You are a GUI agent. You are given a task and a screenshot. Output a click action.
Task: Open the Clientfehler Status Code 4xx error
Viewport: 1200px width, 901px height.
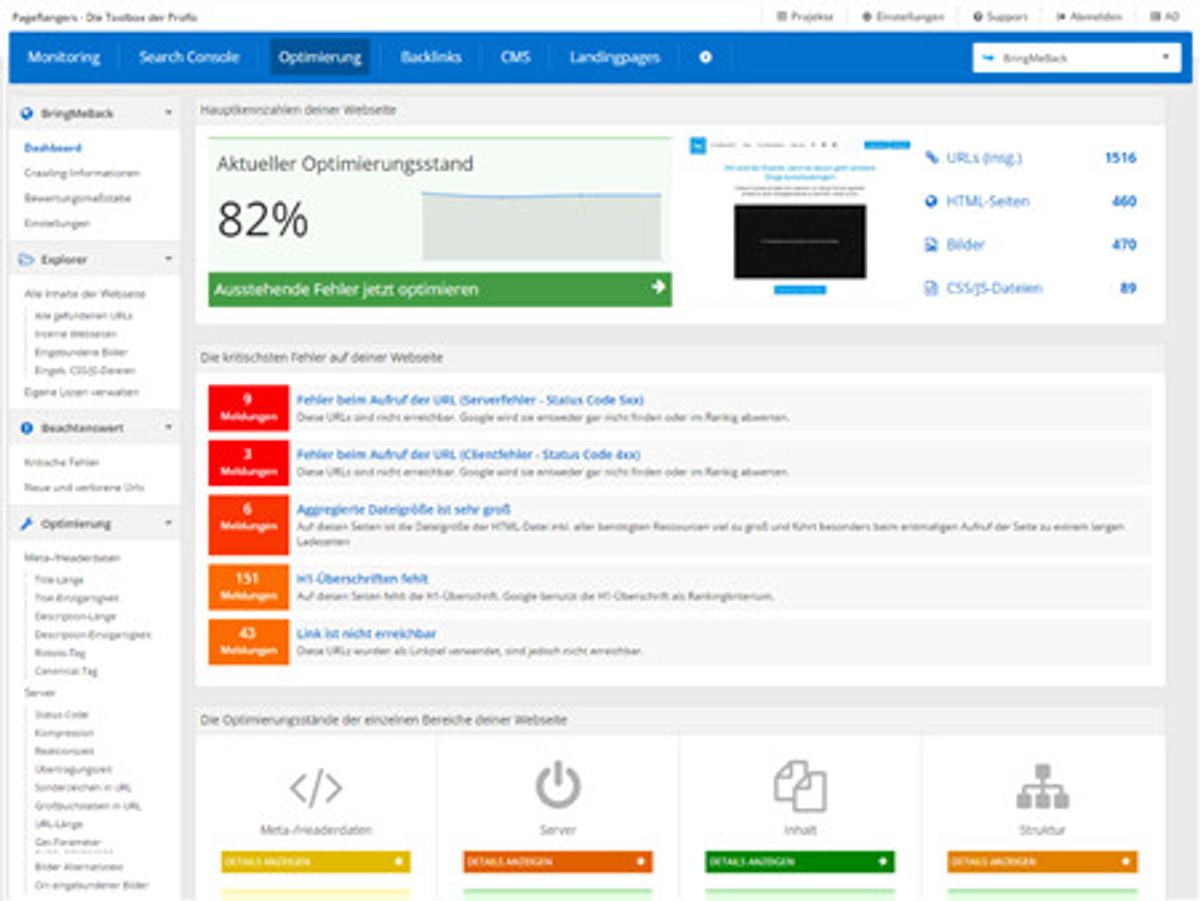[x=468, y=454]
